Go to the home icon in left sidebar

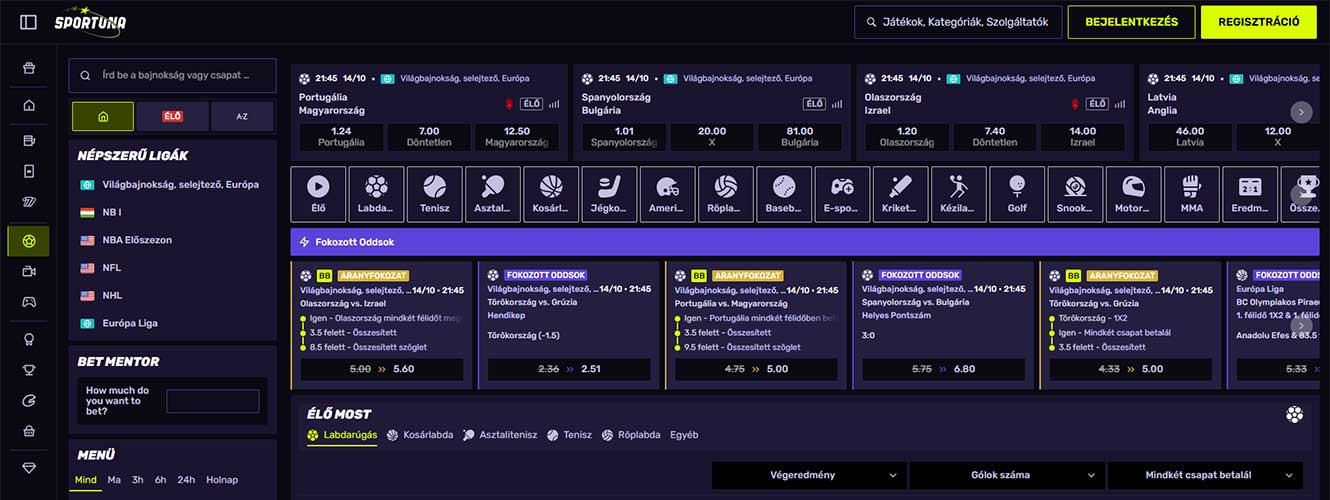point(28,105)
